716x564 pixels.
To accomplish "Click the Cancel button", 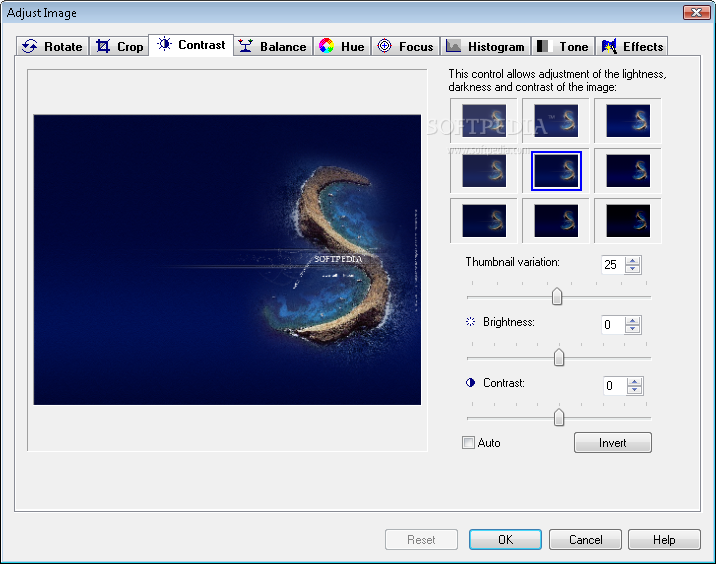I will point(585,539).
